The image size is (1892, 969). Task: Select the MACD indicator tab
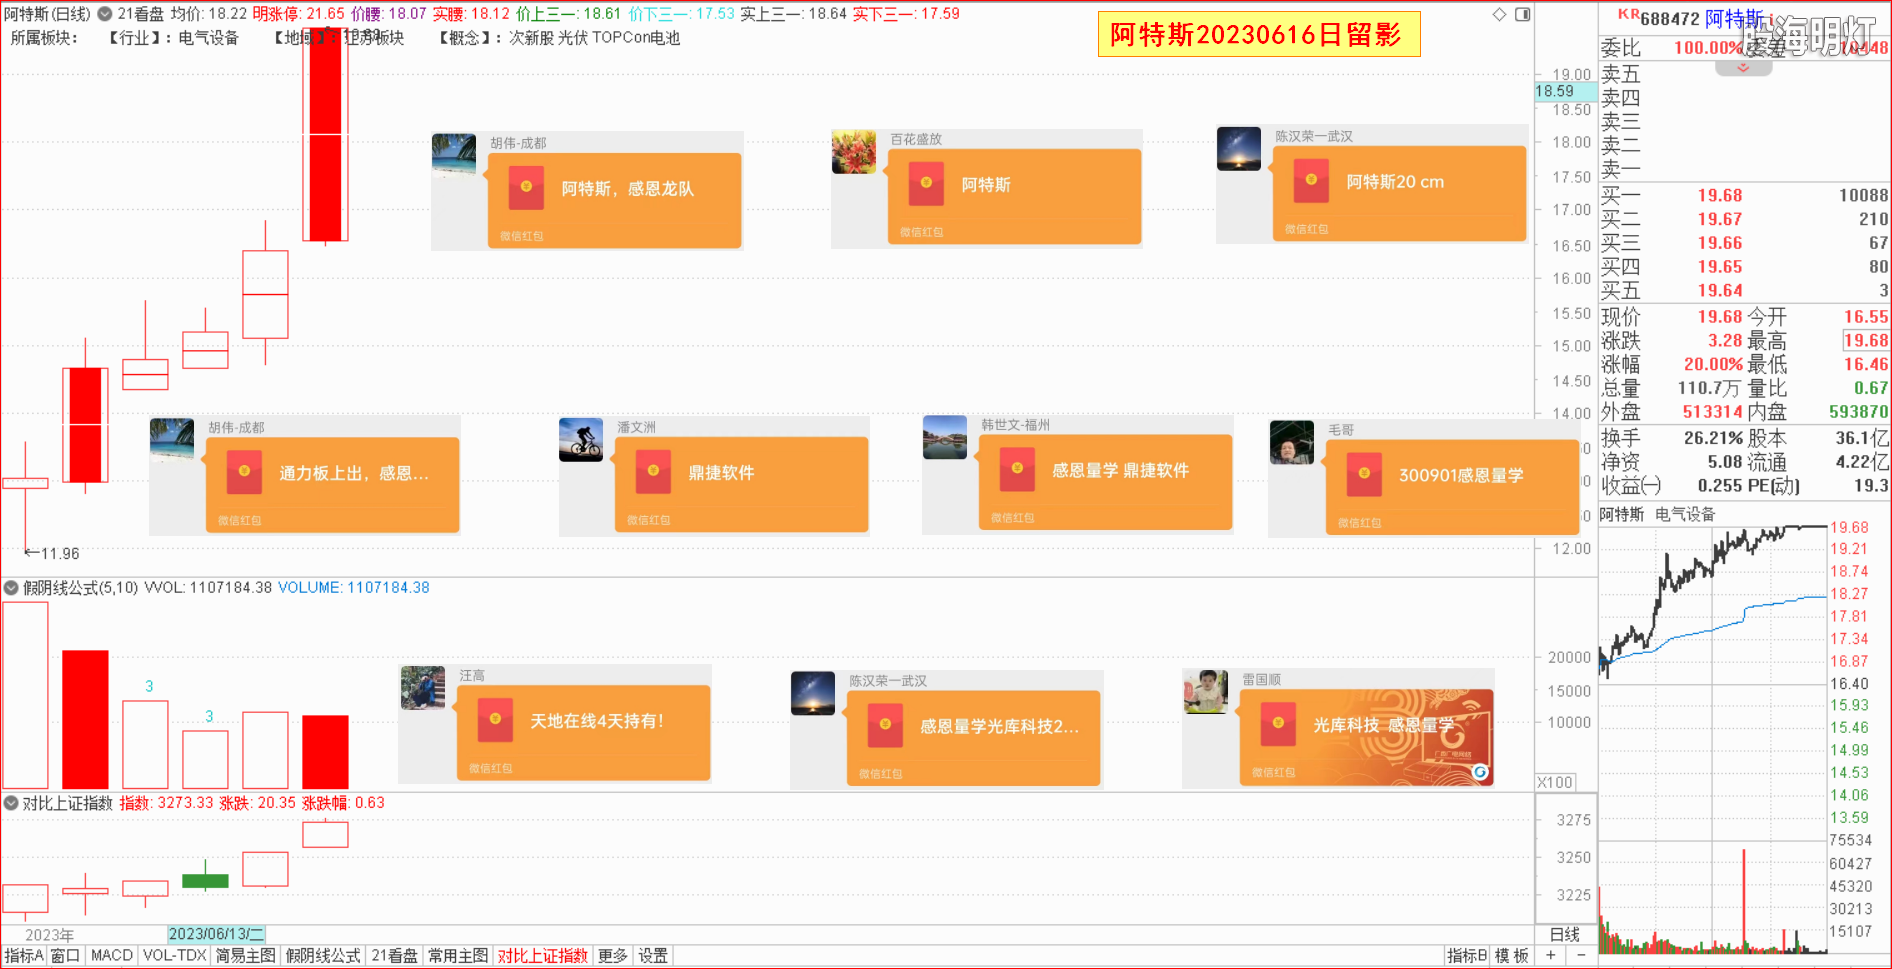pyautogui.click(x=112, y=956)
